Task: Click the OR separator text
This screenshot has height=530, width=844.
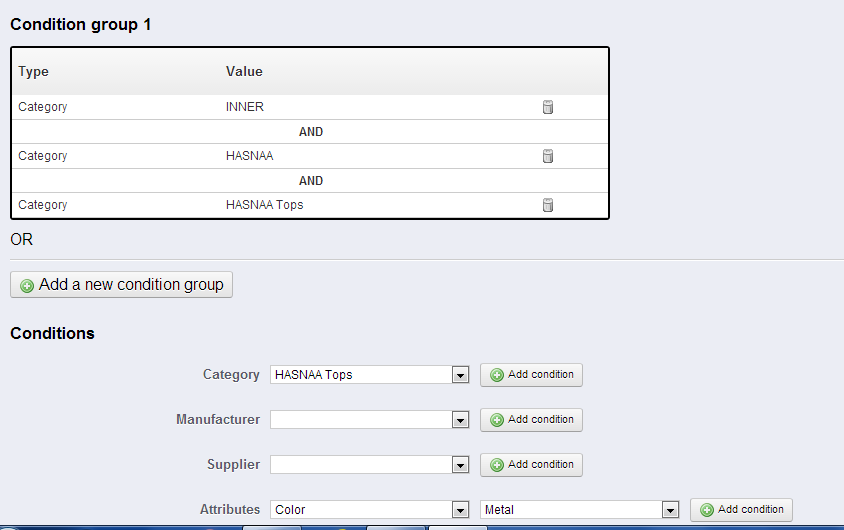Action: pyautogui.click(x=22, y=239)
